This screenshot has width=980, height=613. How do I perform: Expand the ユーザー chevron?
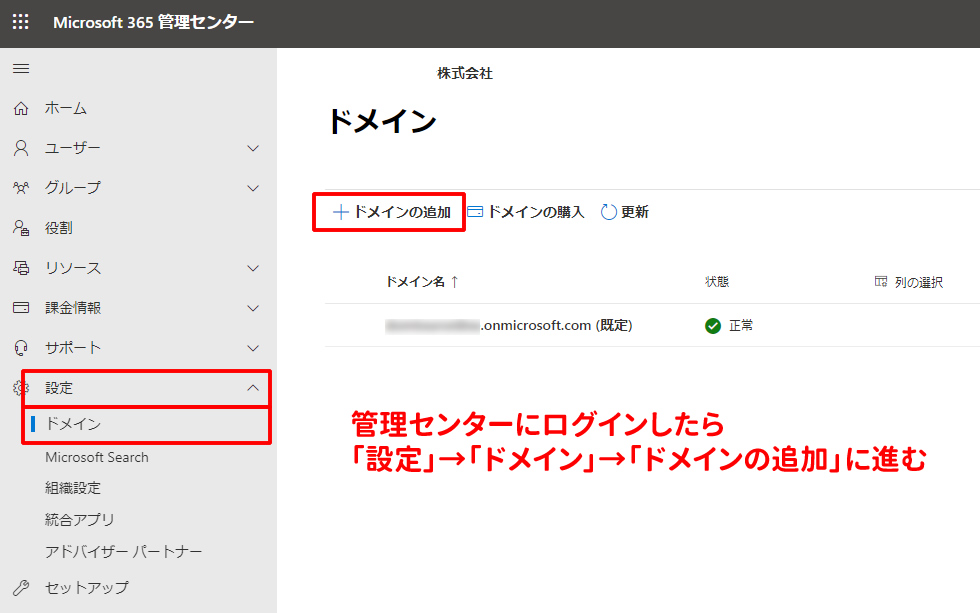pos(252,148)
